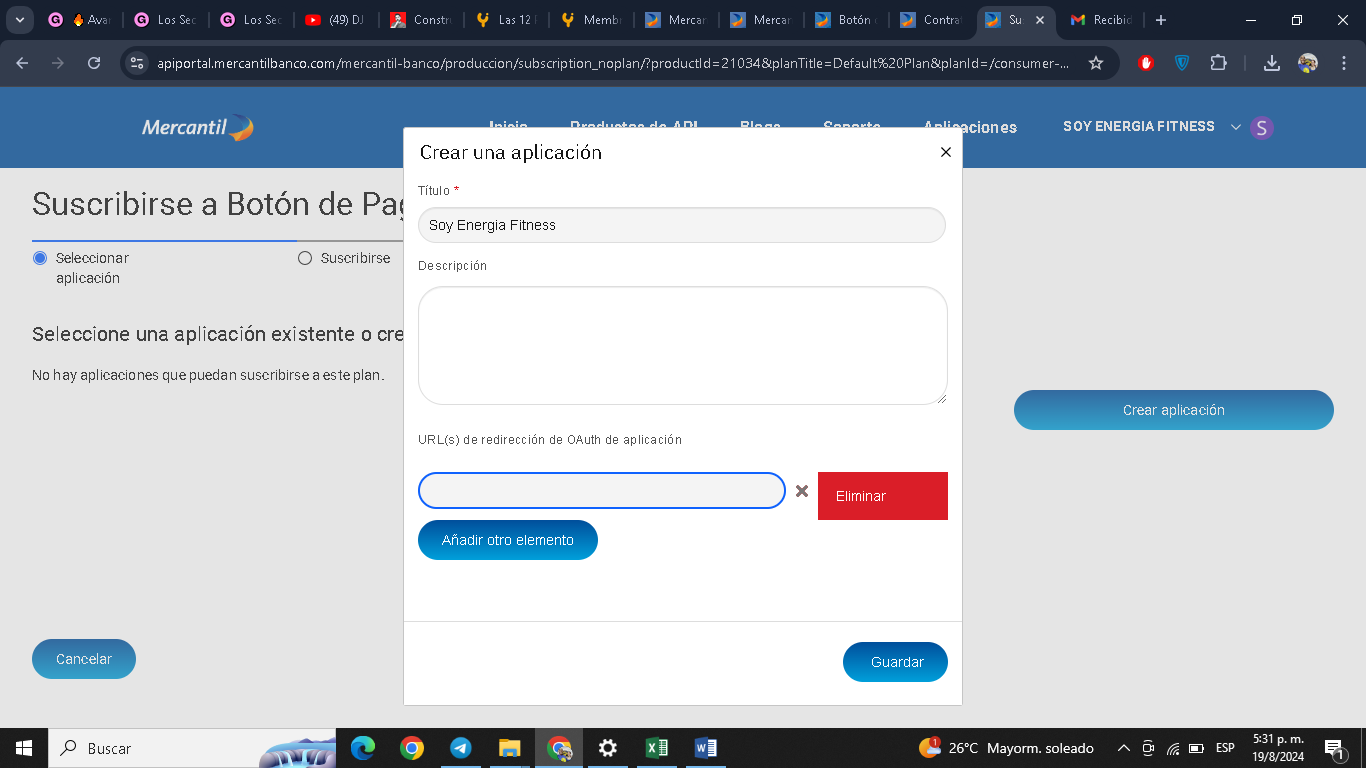This screenshot has height=768, width=1366.
Task: Show hidden system tray icons
Action: click(1123, 748)
